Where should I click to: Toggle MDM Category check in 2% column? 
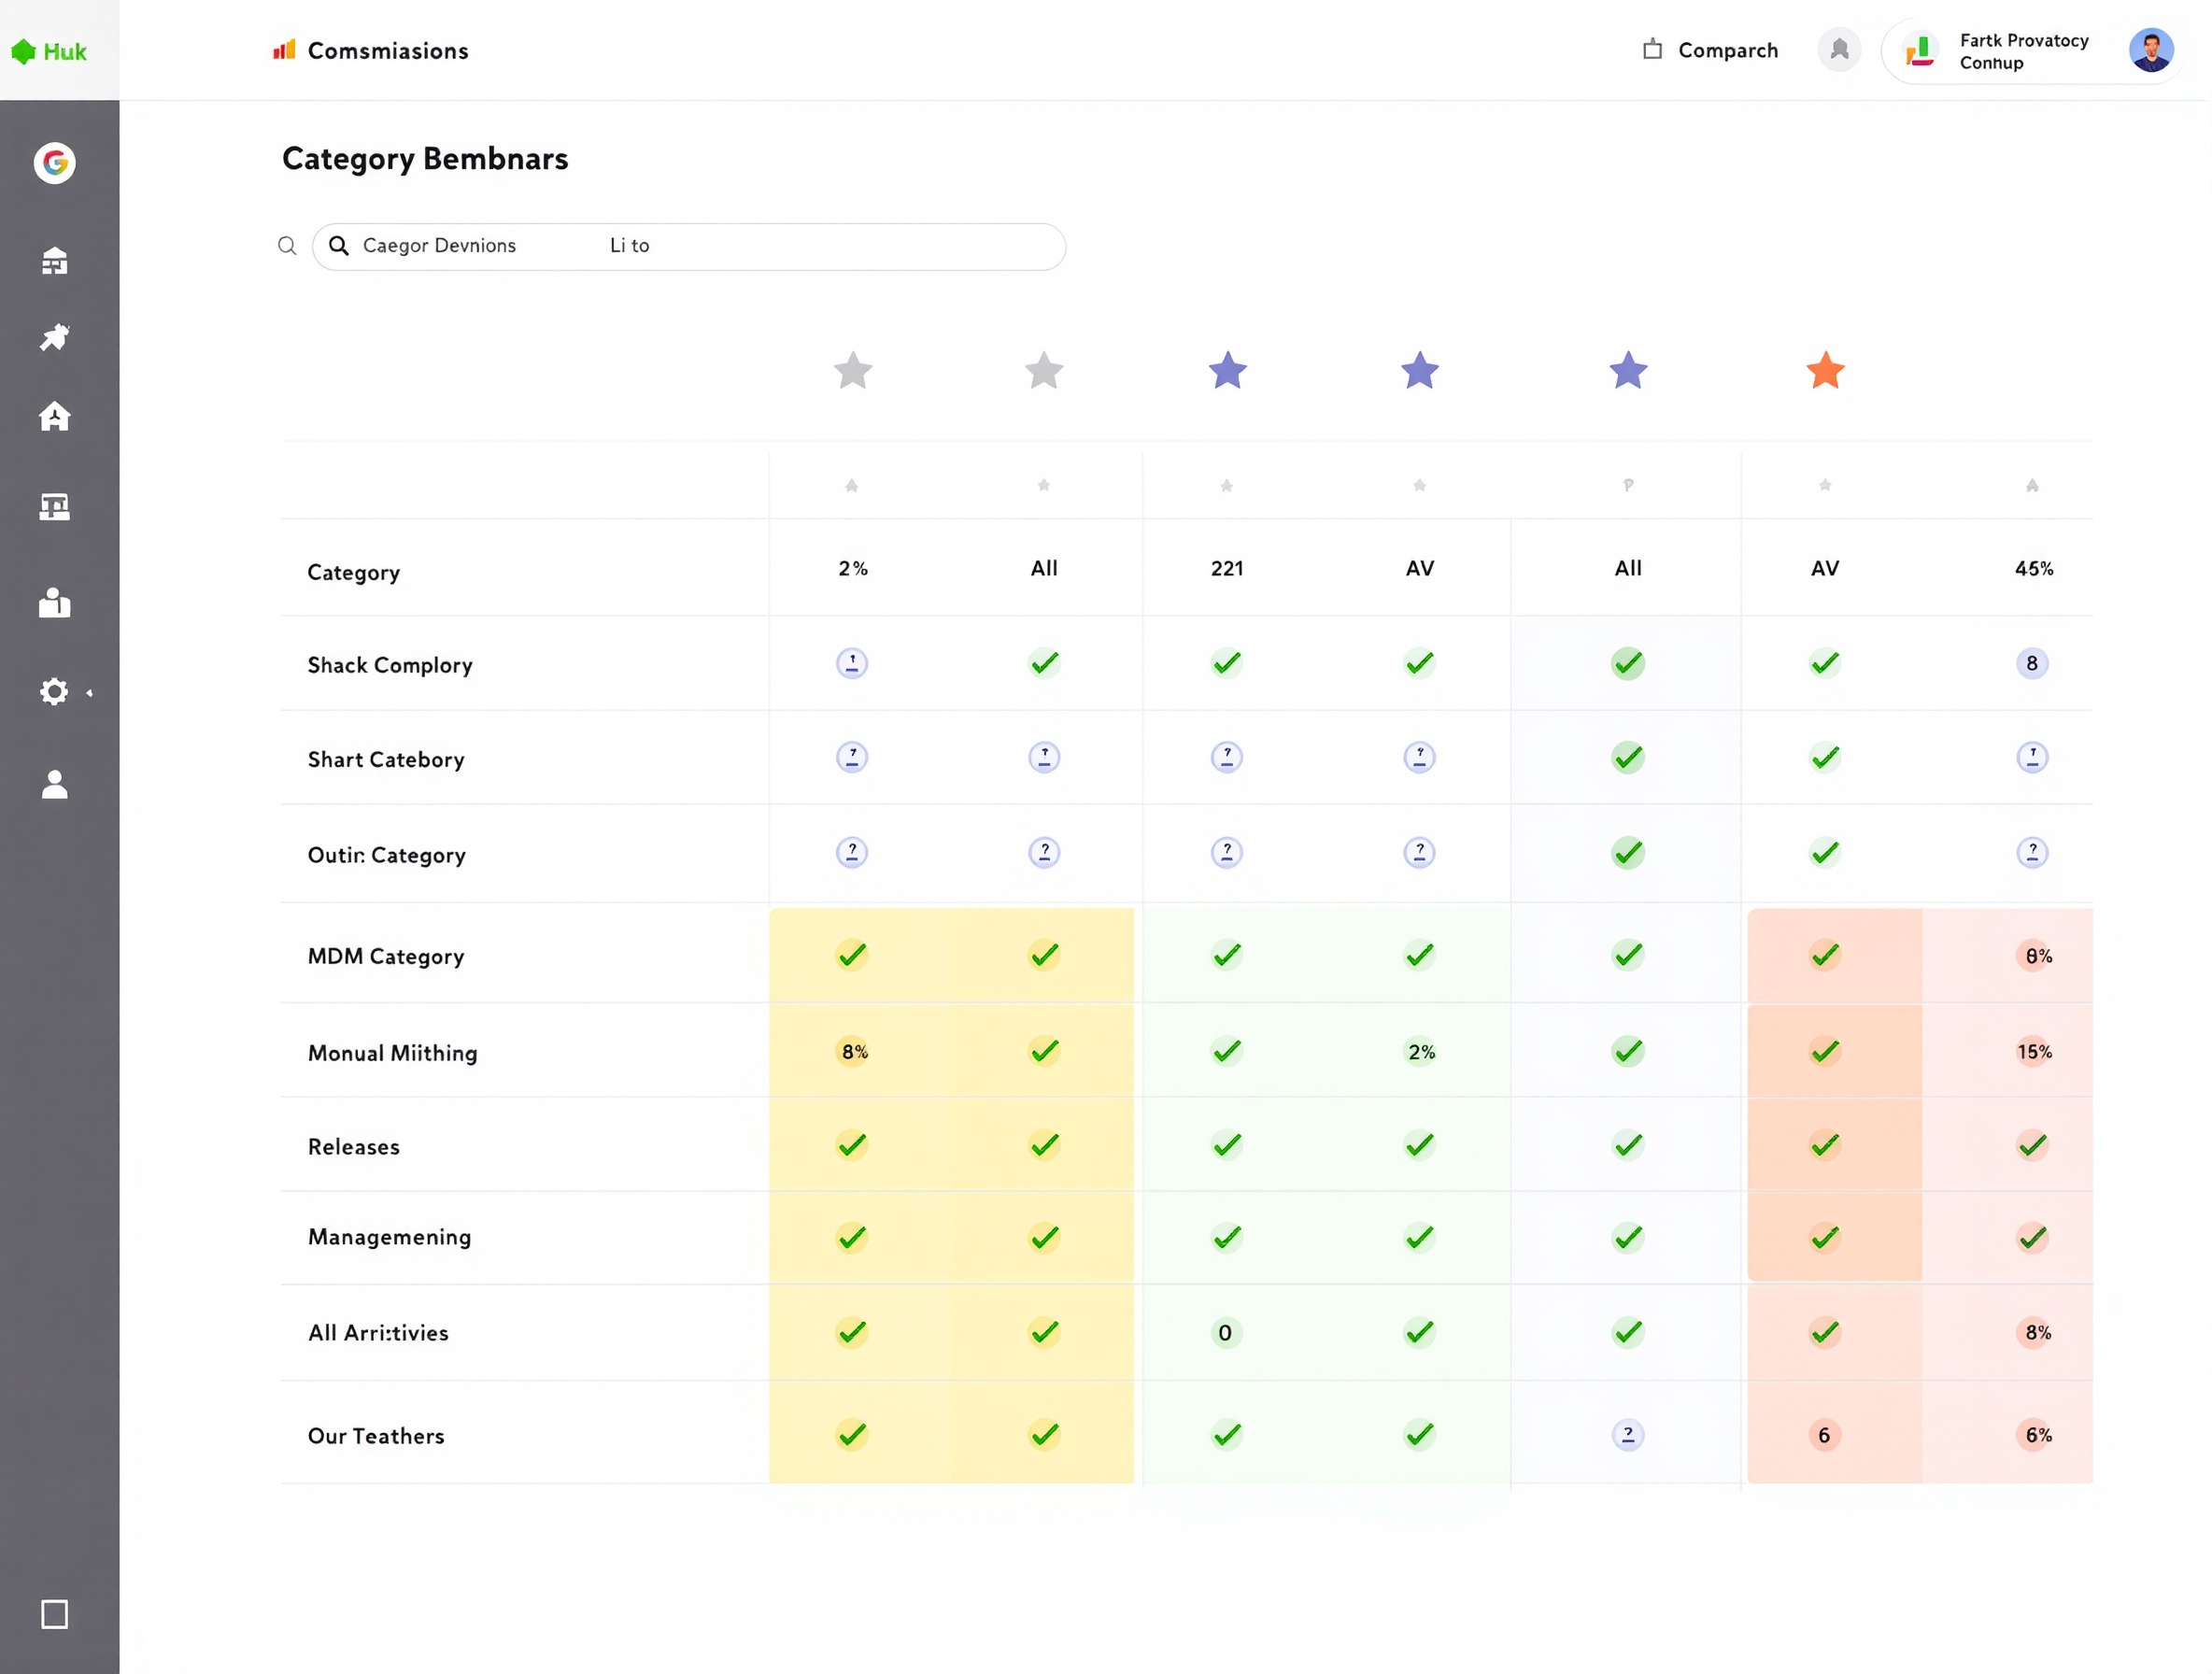[852, 955]
